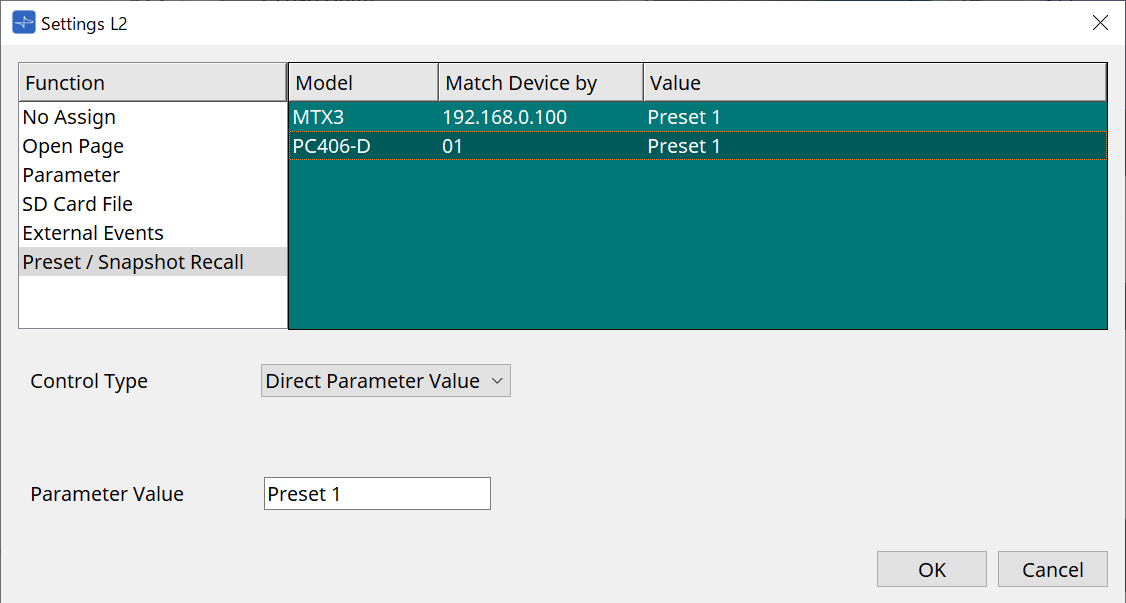
Task: Choose Preset / Snapshot Recall function
Action: click(133, 262)
